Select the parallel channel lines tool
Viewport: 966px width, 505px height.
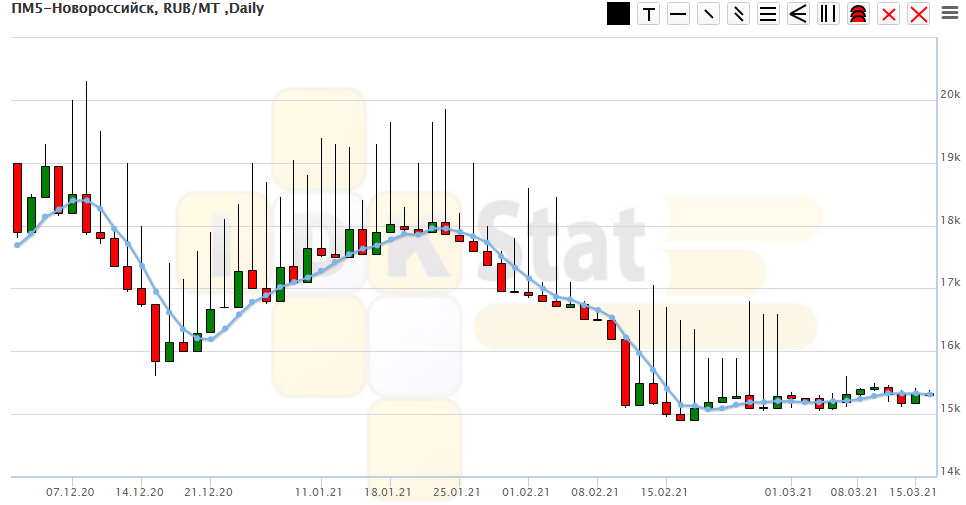pyautogui.click(x=739, y=14)
